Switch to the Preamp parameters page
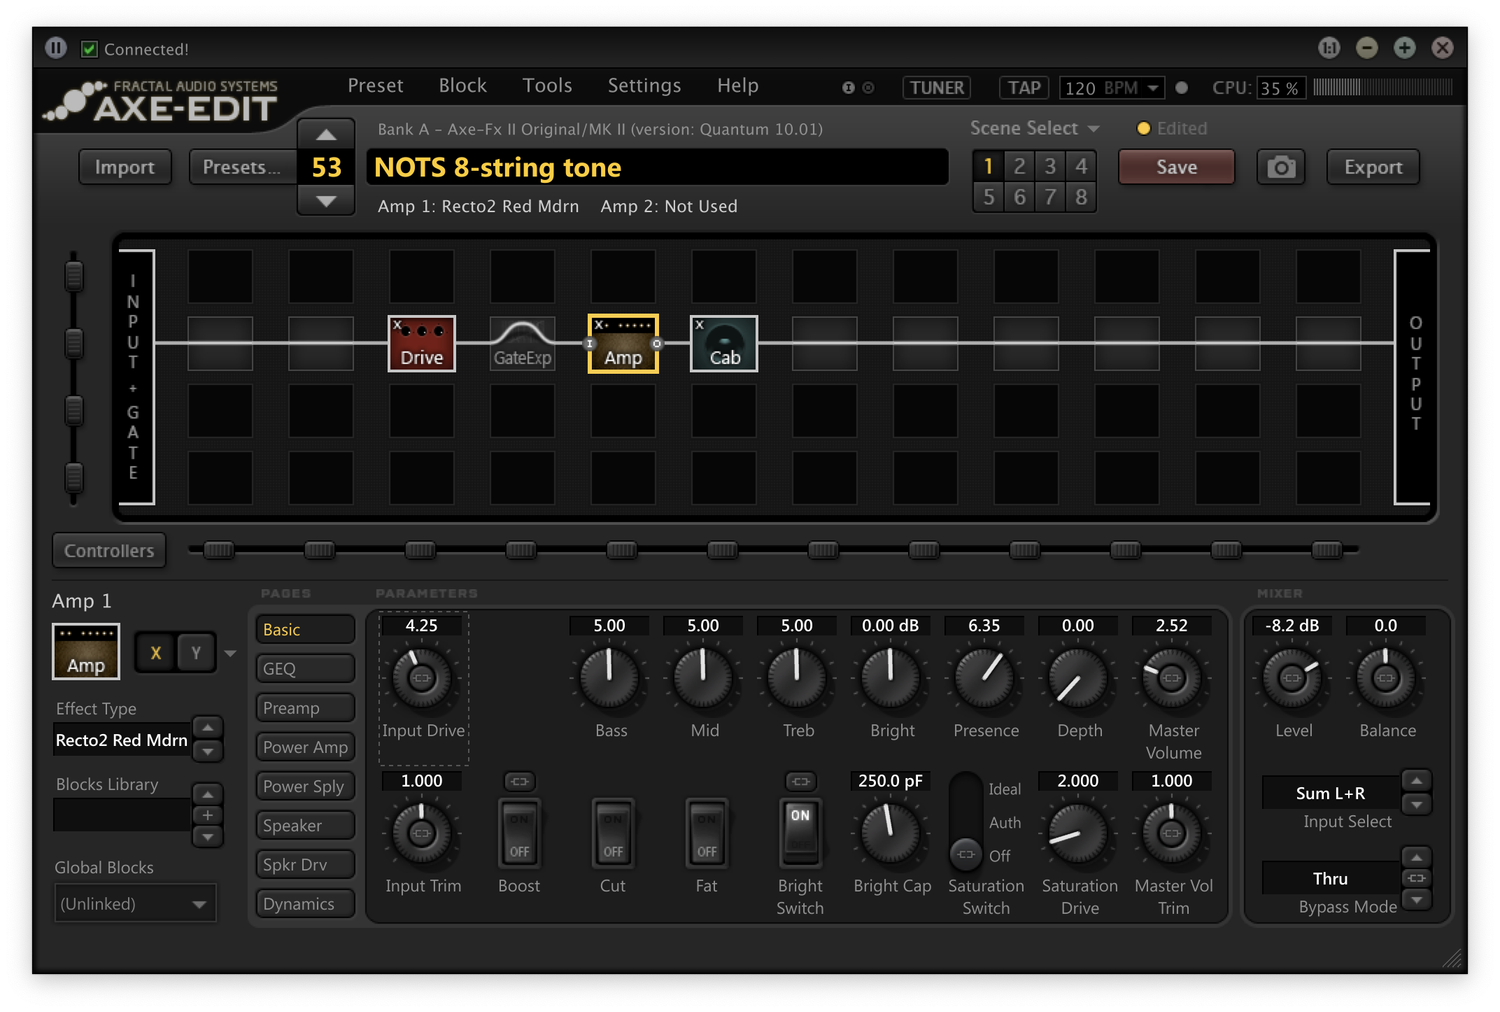Viewport: 1500px width, 1012px height. pos(304,707)
